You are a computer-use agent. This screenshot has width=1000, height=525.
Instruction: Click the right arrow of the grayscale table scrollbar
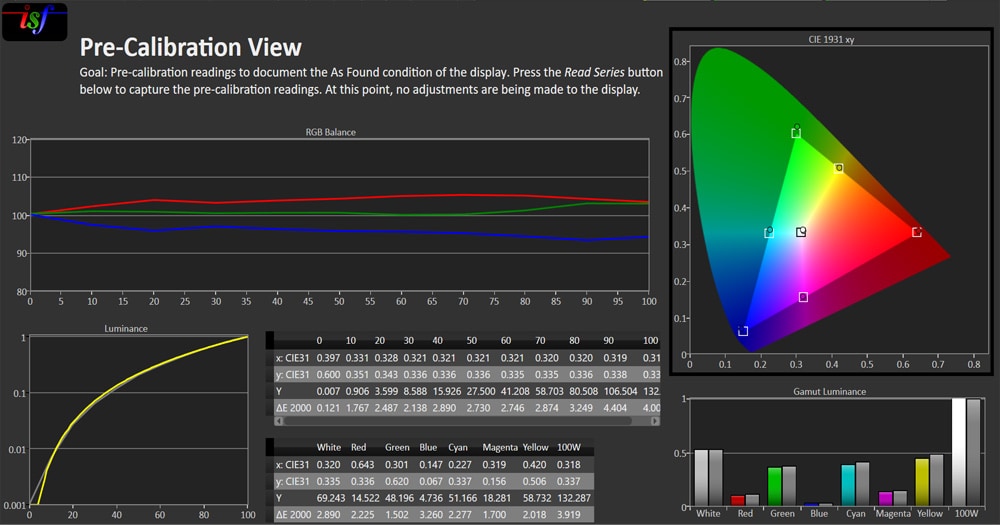(x=655, y=421)
